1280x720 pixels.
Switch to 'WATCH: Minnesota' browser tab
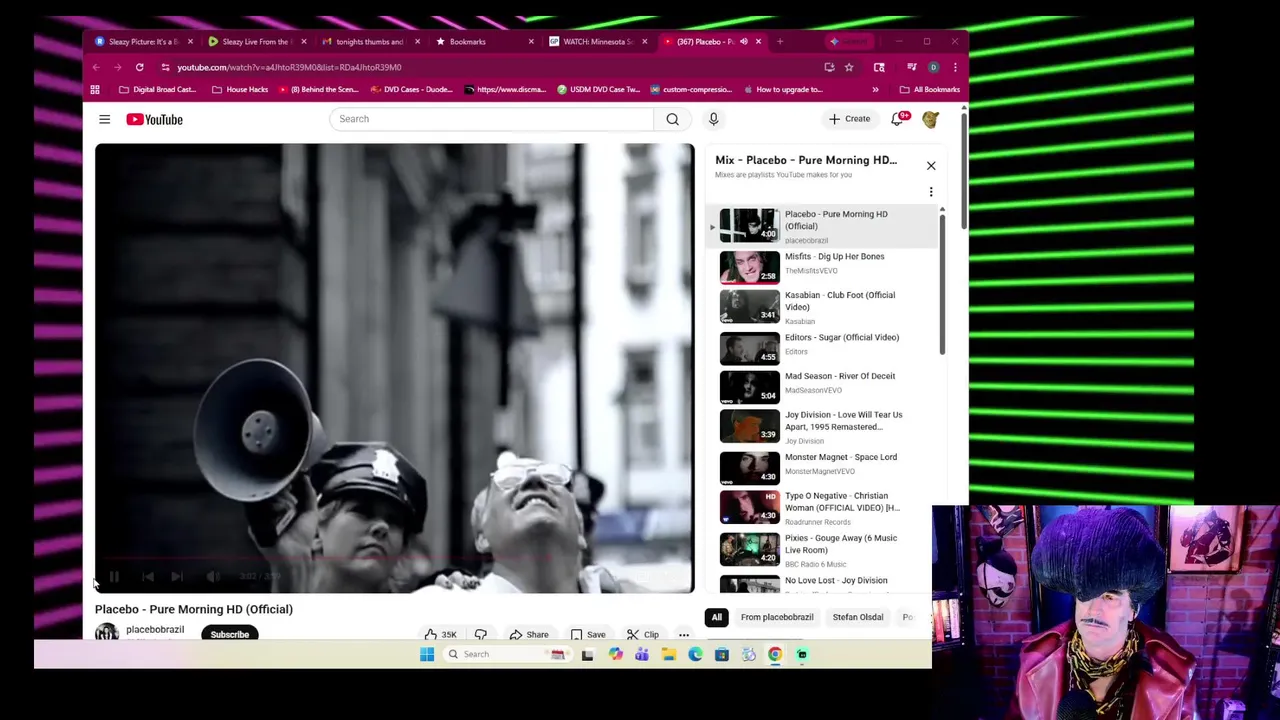click(x=598, y=42)
